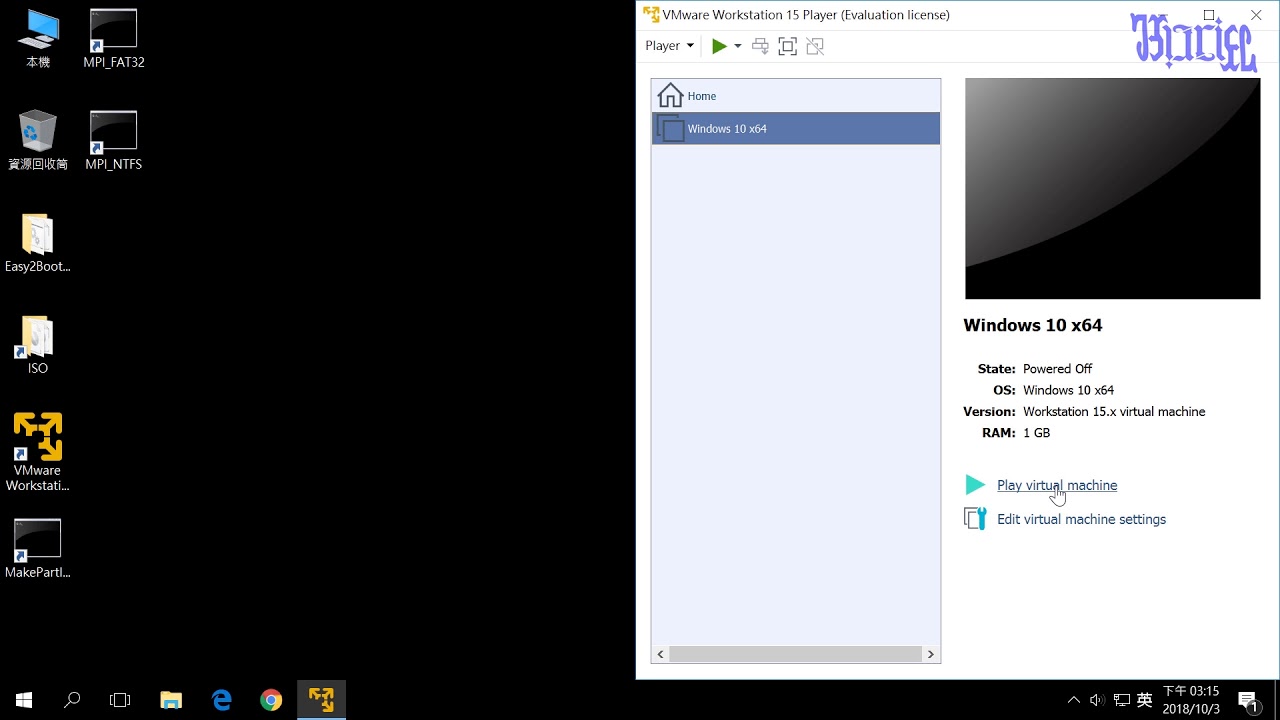Launch Microsoft Edge from taskbar

pyautogui.click(x=222, y=700)
